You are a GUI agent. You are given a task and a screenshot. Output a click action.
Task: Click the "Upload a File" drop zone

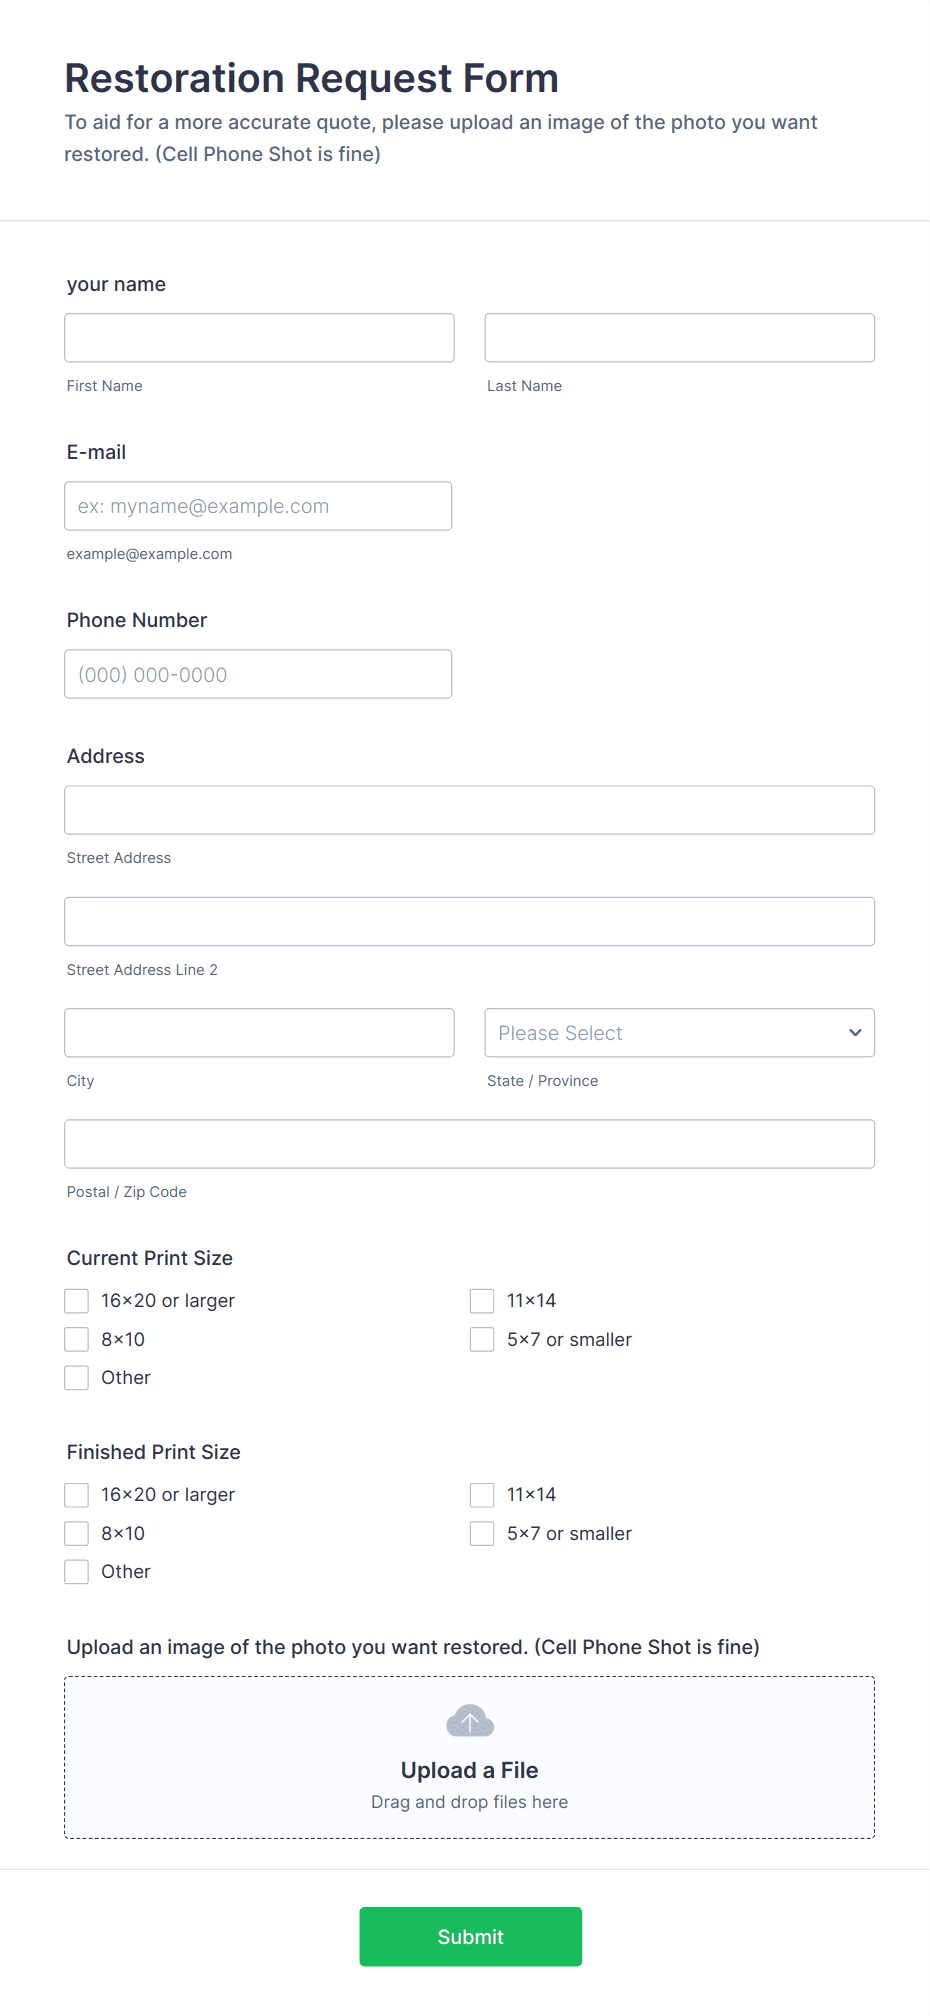[469, 1770]
